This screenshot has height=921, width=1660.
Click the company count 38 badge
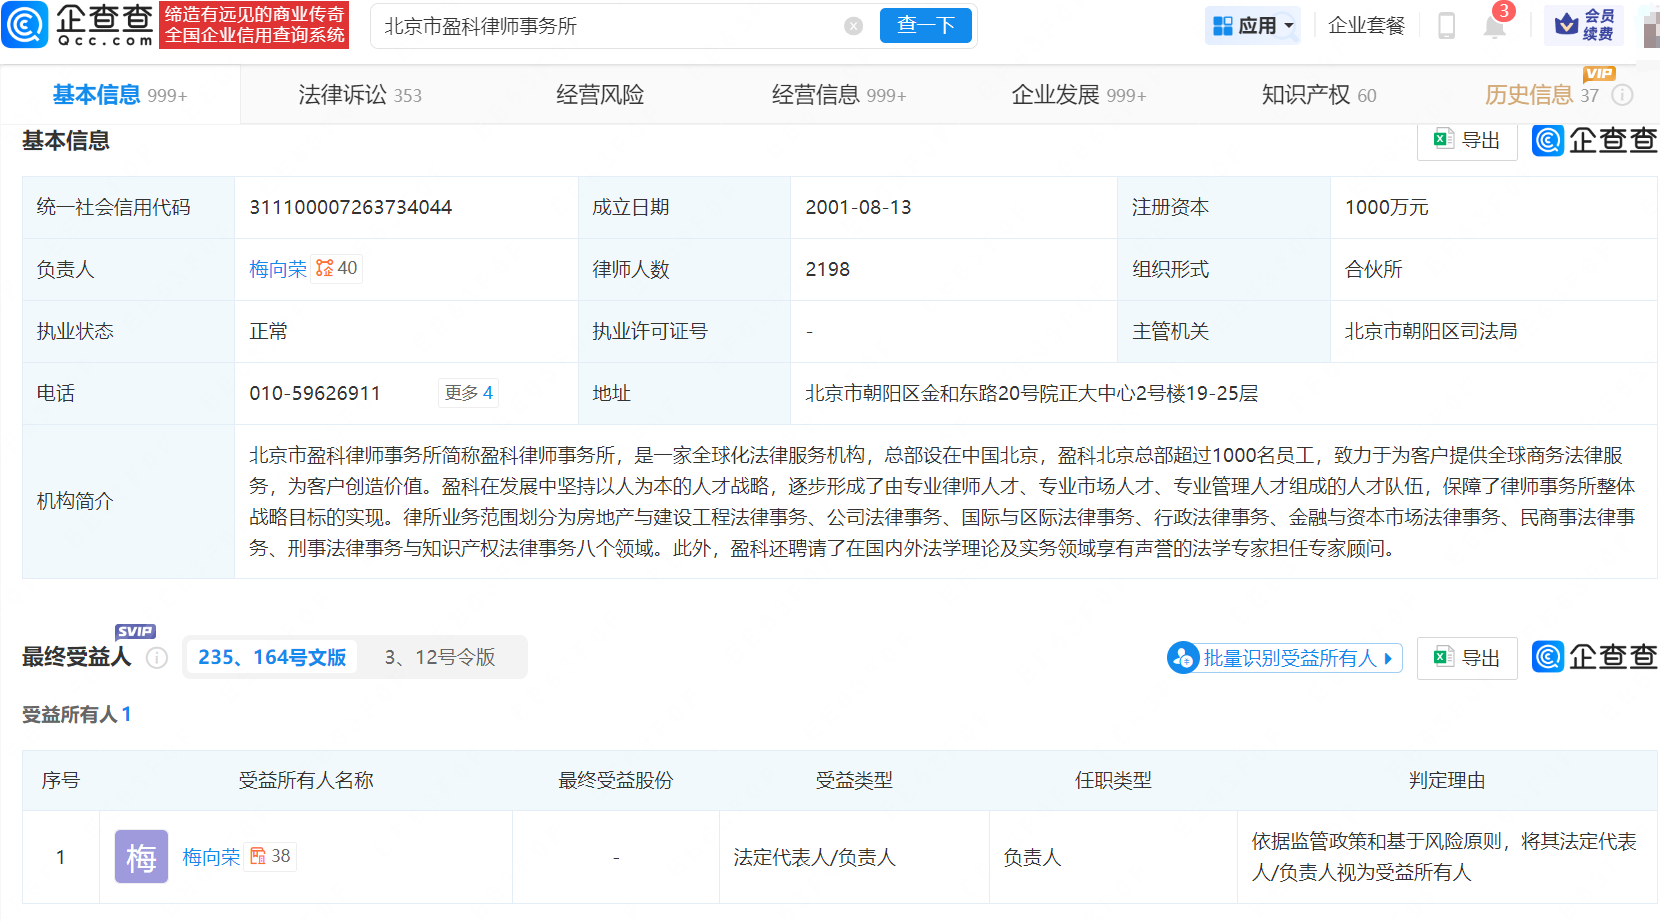tap(270, 856)
